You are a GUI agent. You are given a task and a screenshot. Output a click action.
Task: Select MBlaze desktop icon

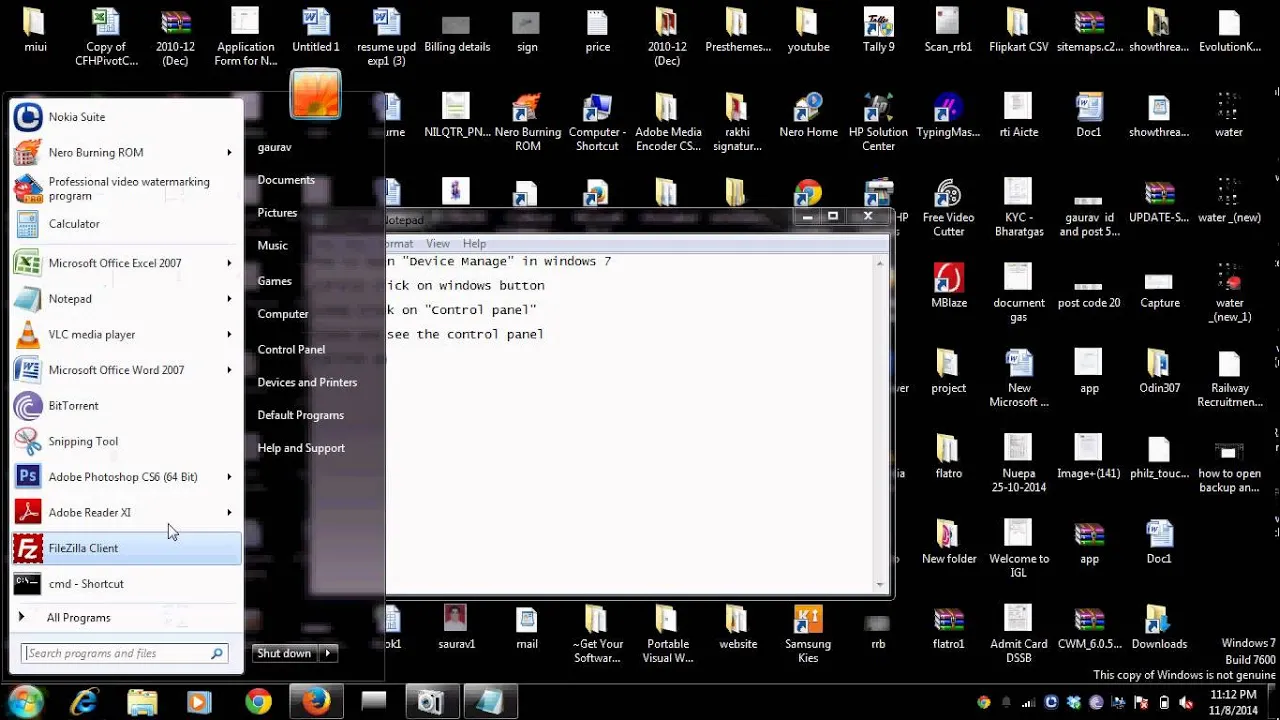[x=948, y=287]
